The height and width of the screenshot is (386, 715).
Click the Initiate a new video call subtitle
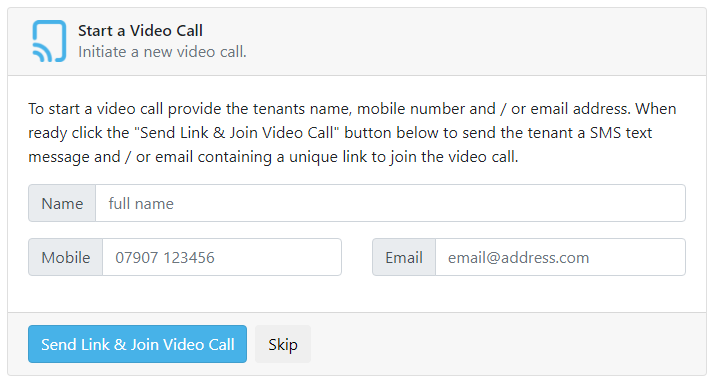(162, 52)
